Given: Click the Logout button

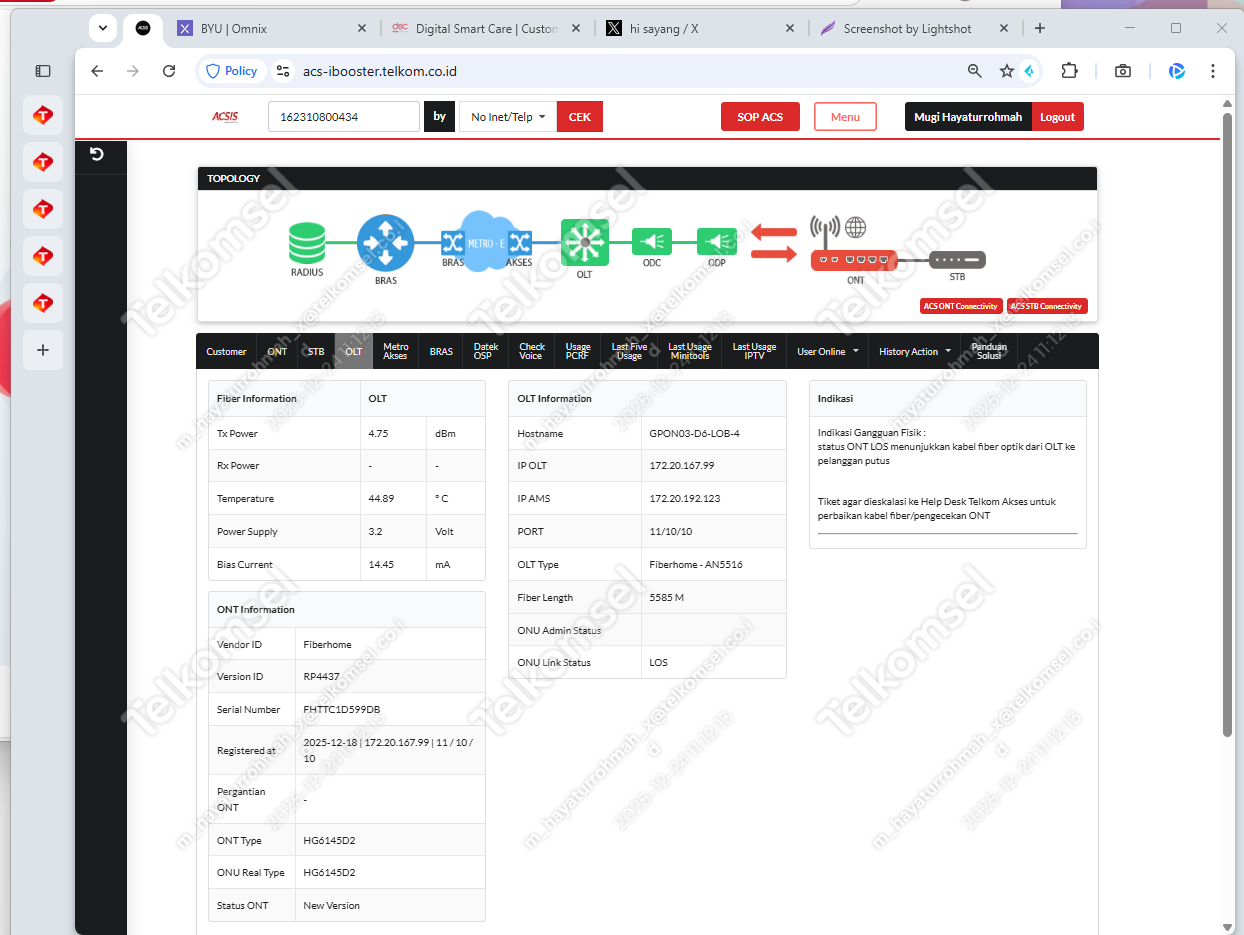Looking at the screenshot, I should pos(1057,117).
